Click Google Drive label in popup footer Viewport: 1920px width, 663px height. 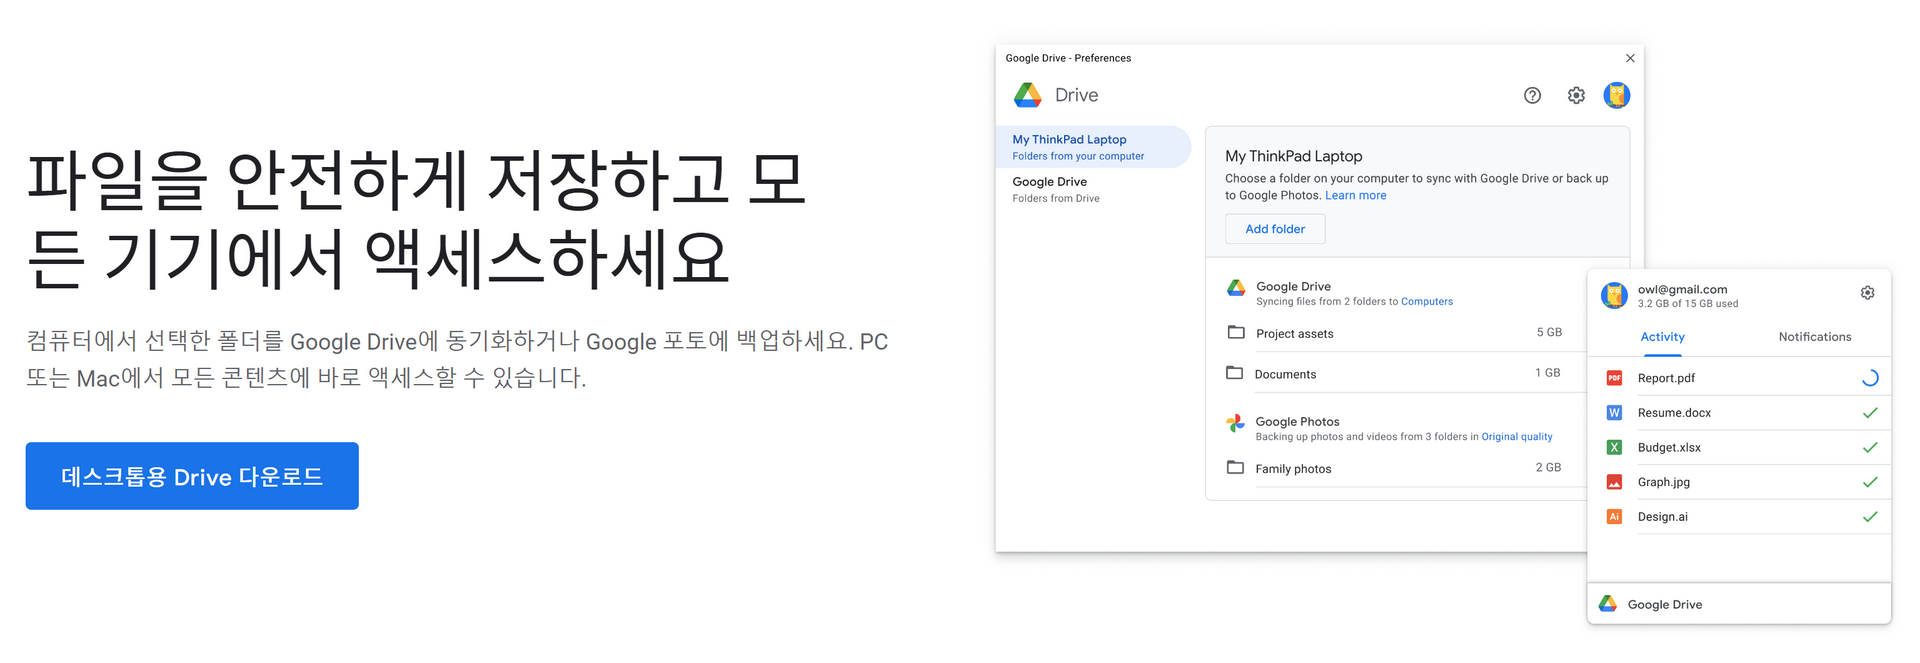pos(1665,605)
